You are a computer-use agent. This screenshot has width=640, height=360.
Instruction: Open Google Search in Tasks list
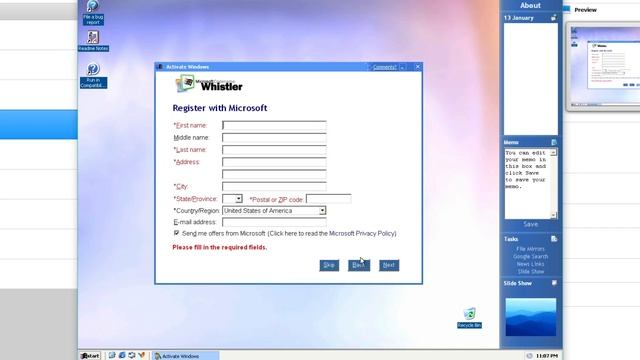[x=530, y=256]
